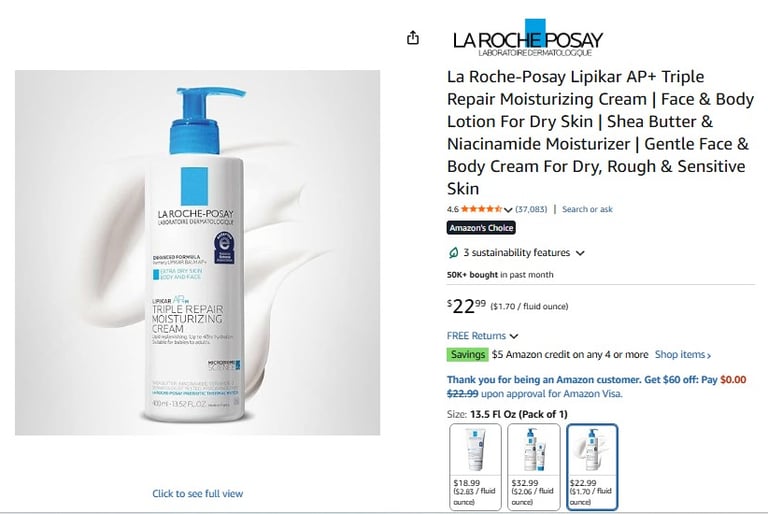Image resolution: width=768 pixels, height=514 pixels.
Task: Select the $22.99 pump bottle size option
Action: [592, 467]
